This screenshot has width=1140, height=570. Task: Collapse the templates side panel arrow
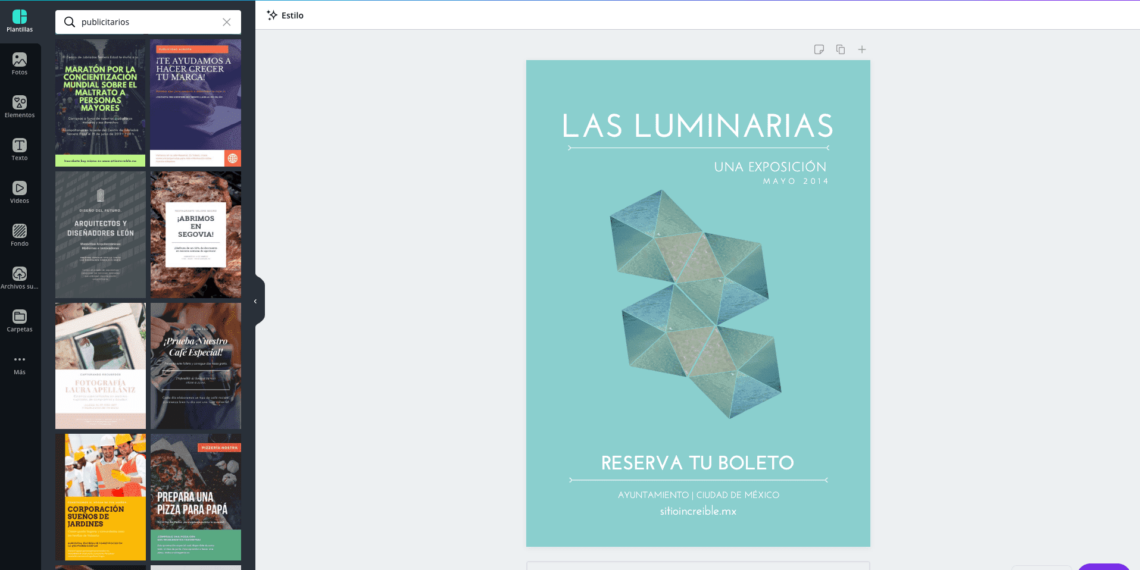[x=256, y=301]
